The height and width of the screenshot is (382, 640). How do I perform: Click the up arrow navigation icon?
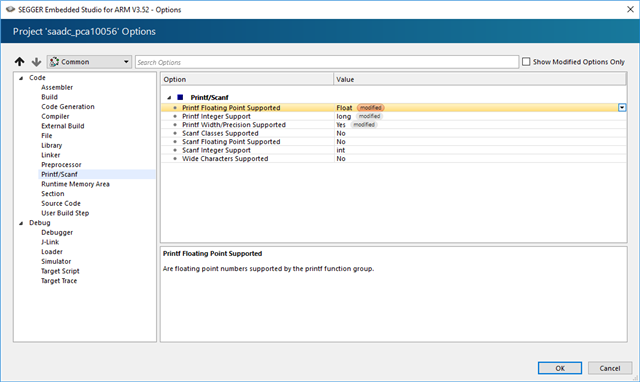tap(20, 62)
